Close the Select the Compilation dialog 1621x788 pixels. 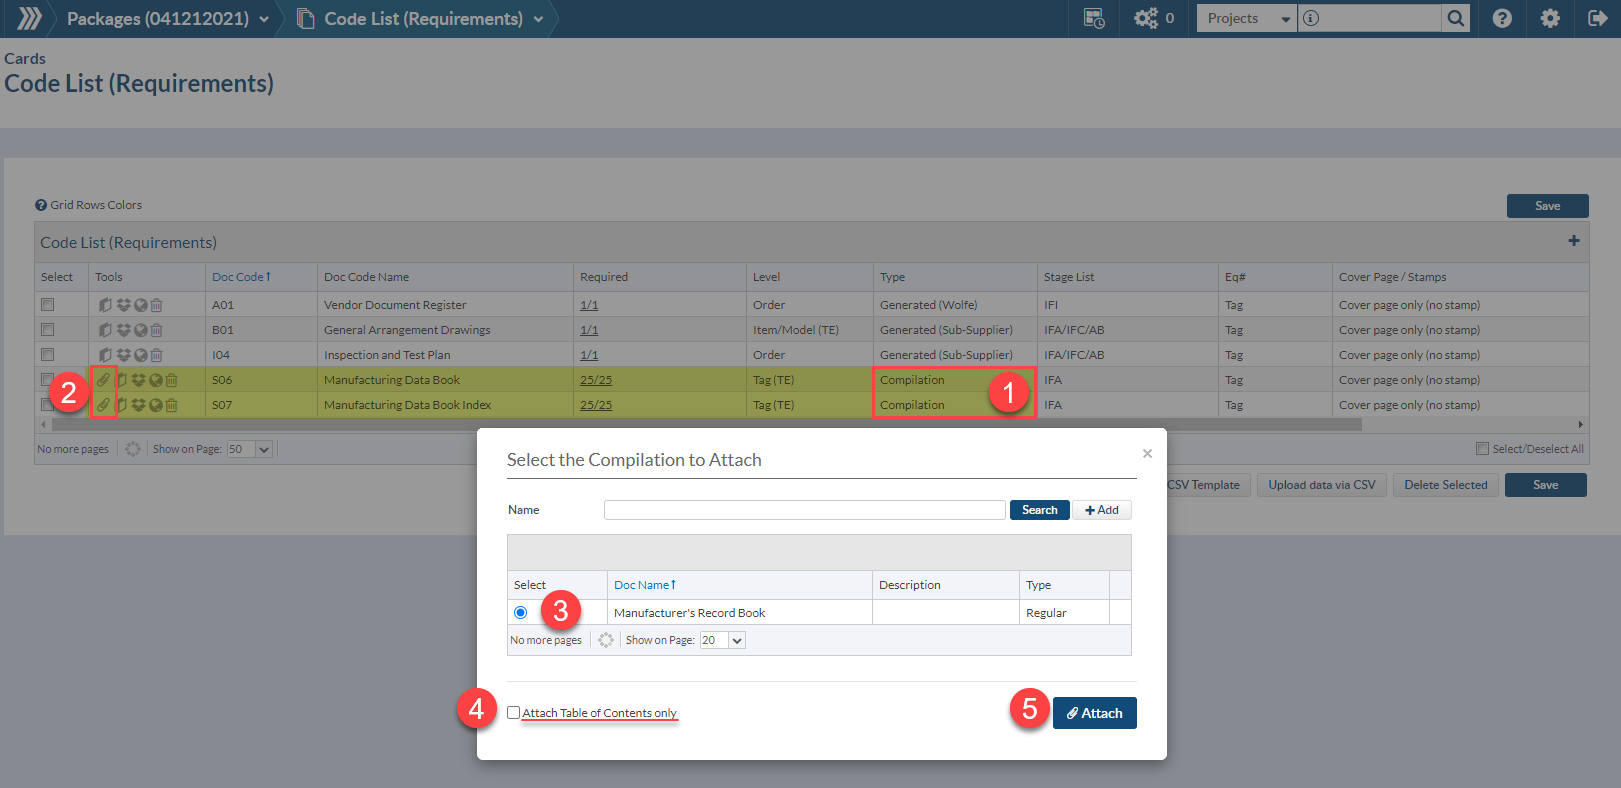click(x=1147, y=453)
